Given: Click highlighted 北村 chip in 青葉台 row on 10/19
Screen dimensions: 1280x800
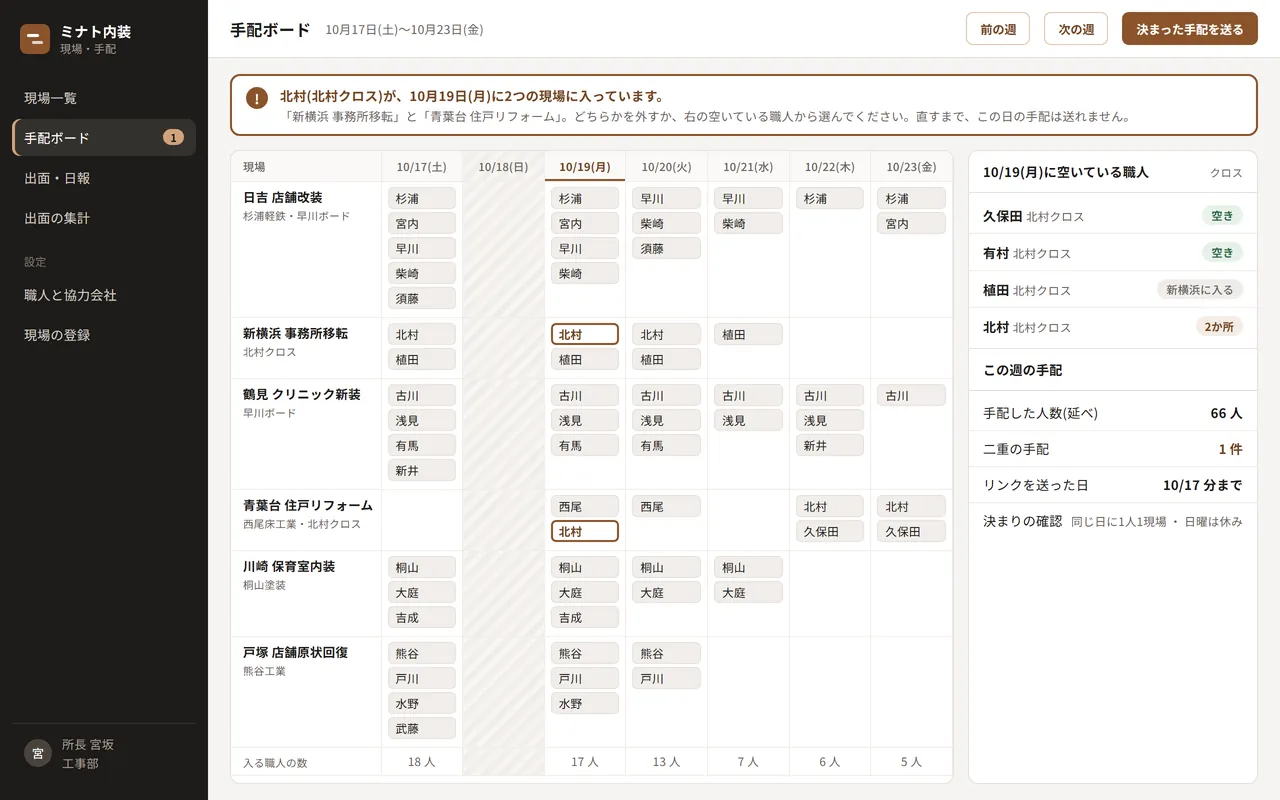Looking at the screenshot, I should [585, 531].
